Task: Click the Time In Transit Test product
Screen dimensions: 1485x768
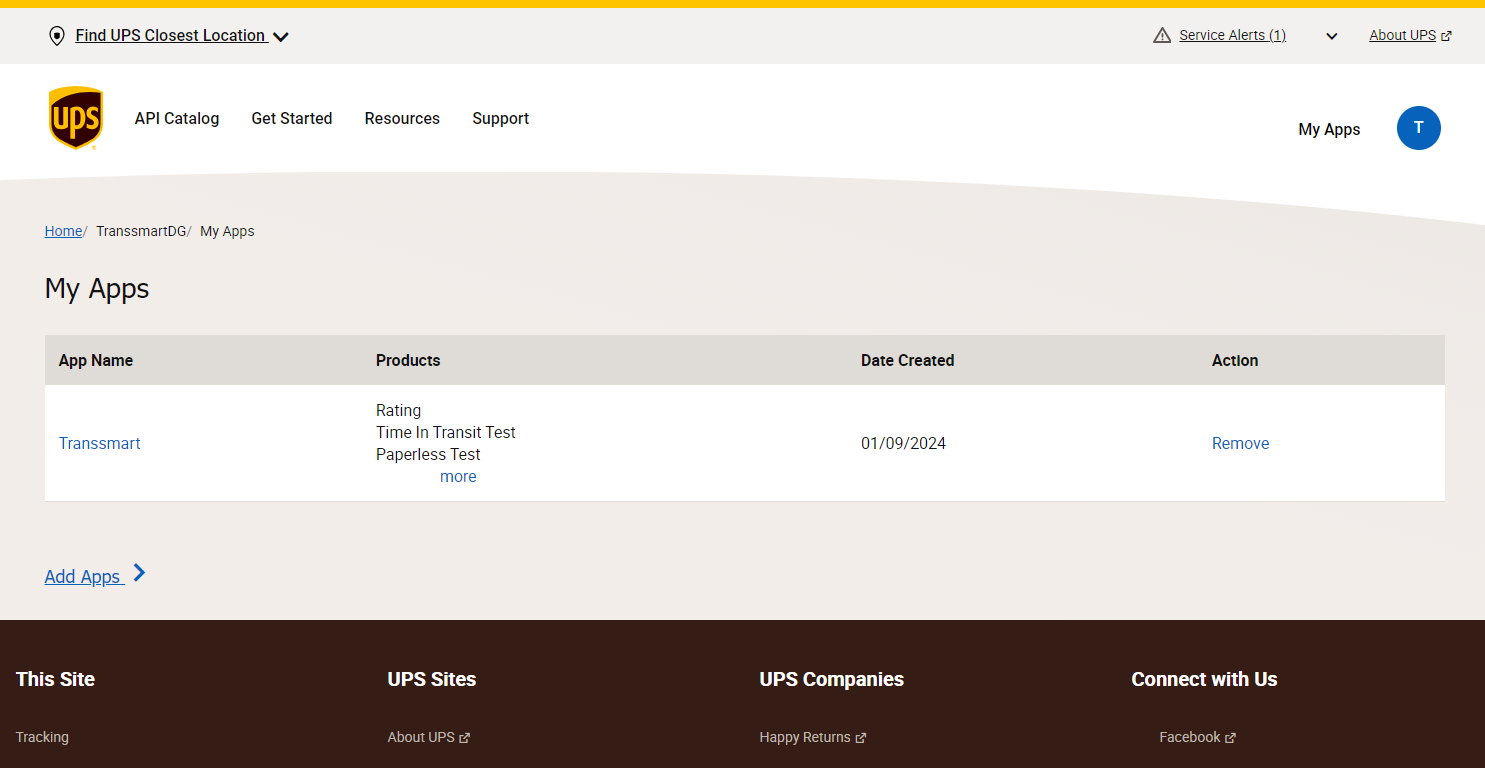Action: (x=446, y=432)
